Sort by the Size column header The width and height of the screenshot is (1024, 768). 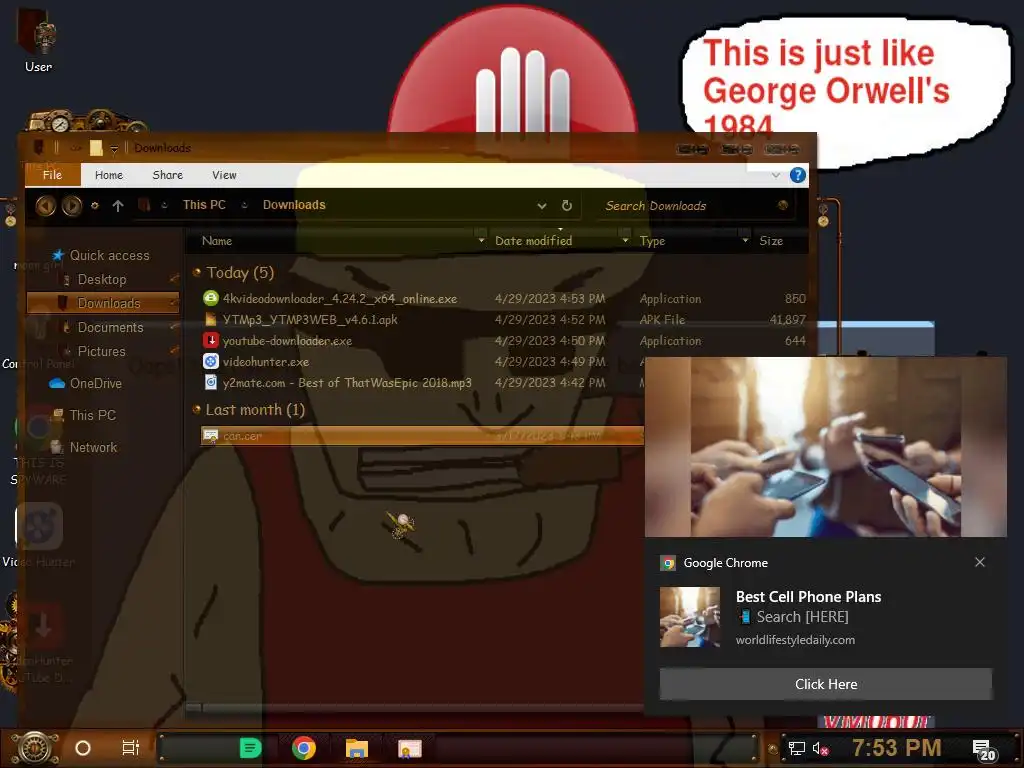pos(771,241)
